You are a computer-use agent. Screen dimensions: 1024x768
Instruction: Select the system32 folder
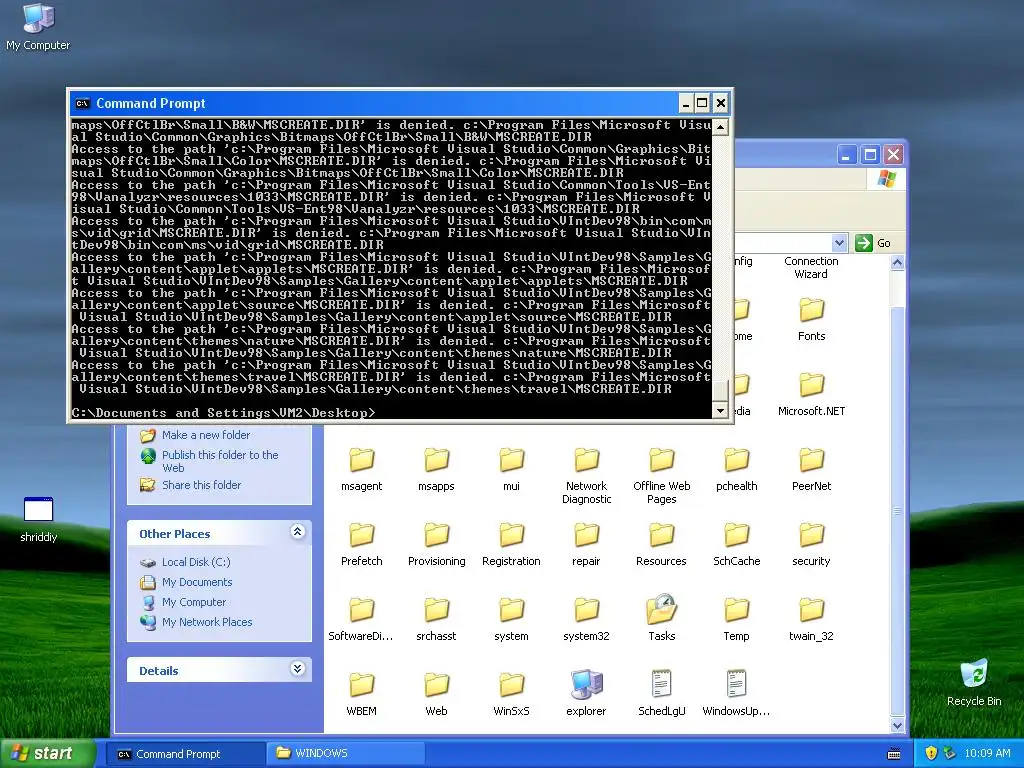pyautogui.click(x=586, y=620)
